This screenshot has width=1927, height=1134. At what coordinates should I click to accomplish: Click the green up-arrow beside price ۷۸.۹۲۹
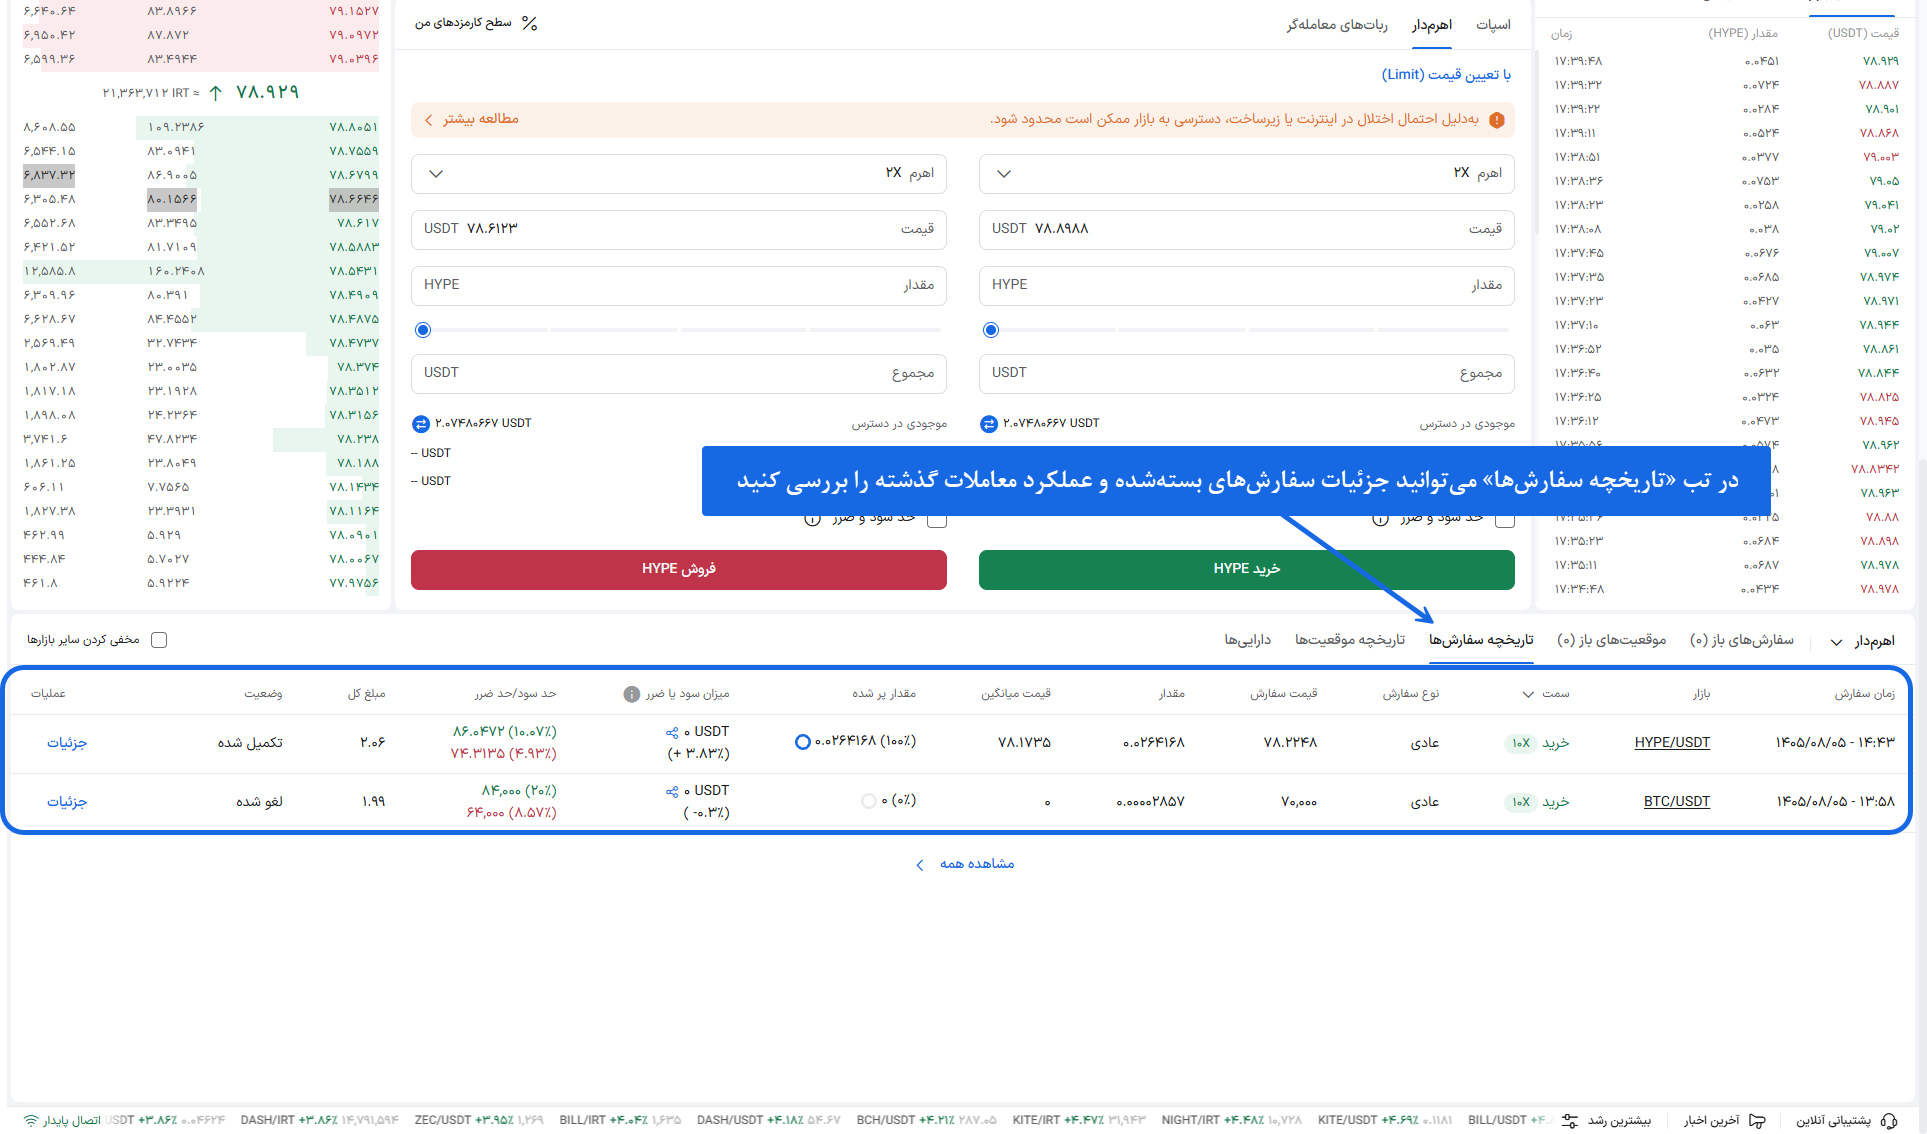tap(216, 93)
